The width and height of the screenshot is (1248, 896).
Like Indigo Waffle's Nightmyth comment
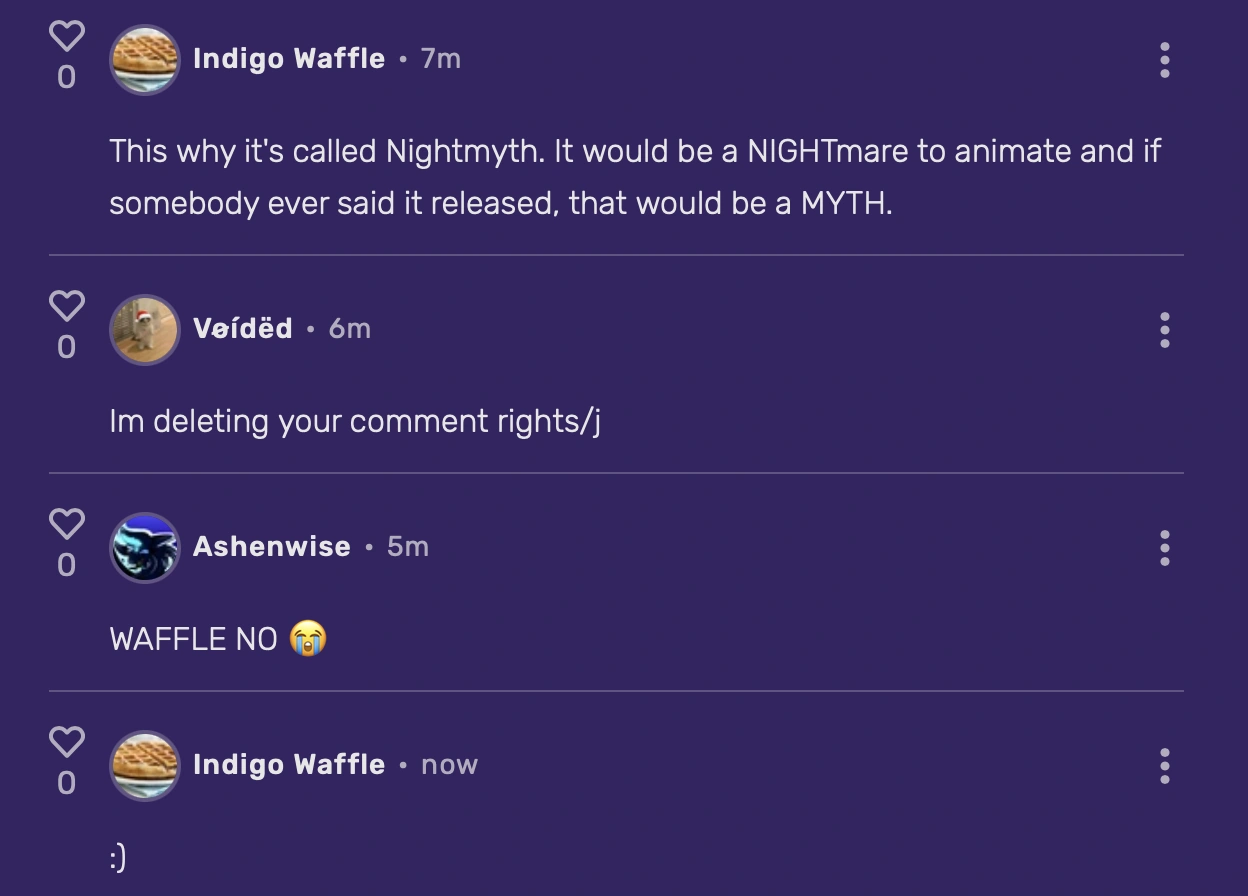click(67, 37)
